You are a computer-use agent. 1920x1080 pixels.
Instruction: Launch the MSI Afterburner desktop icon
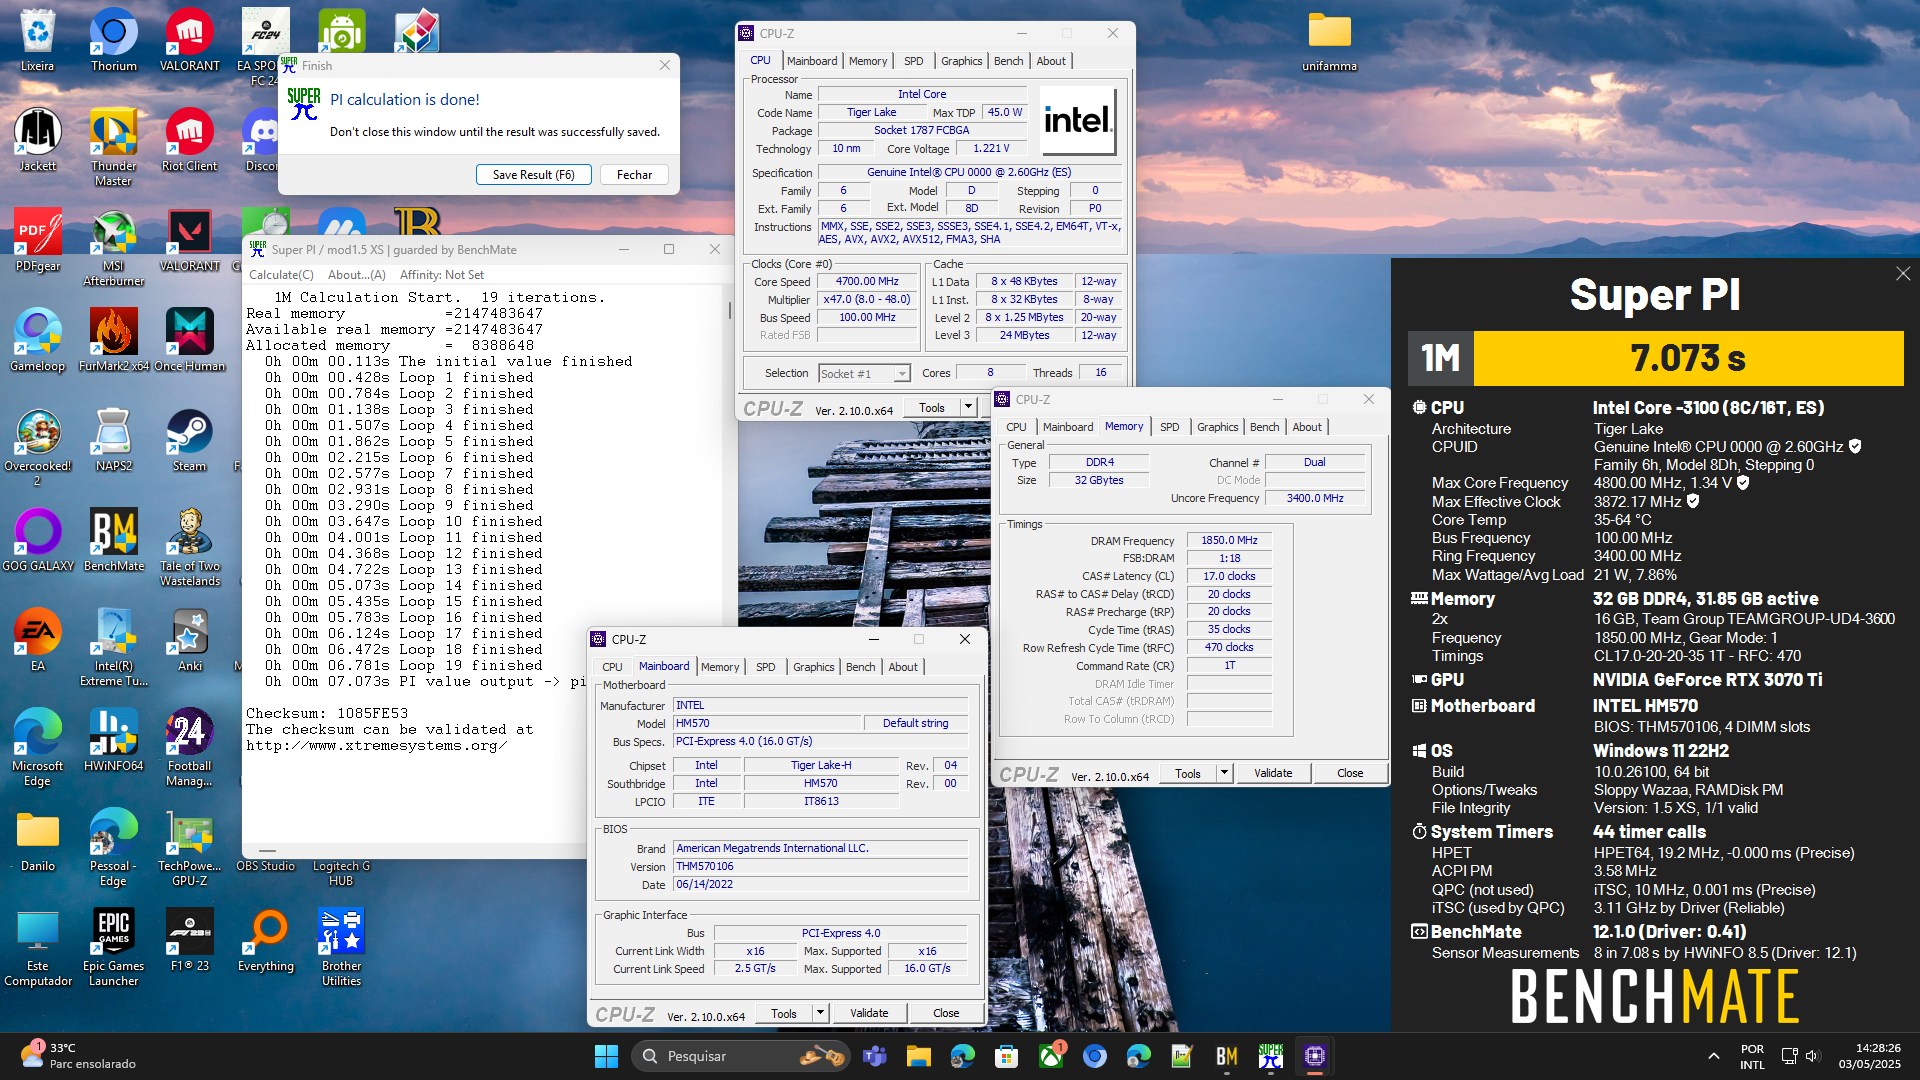[x=114, y=247]
